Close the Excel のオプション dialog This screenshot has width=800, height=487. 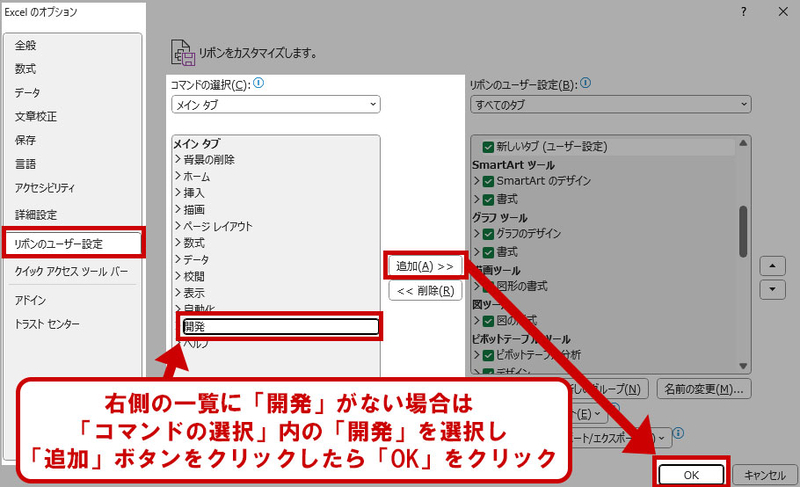[783, 12]
